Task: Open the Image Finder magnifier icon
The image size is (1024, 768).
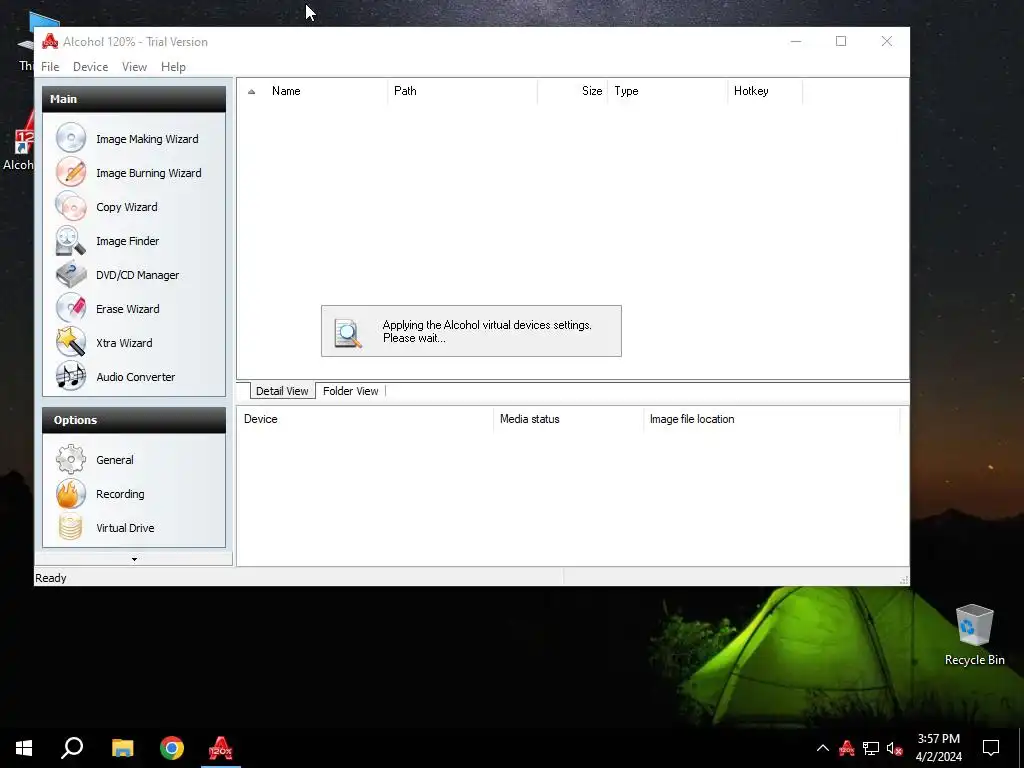Action: (x=71, y=240)
